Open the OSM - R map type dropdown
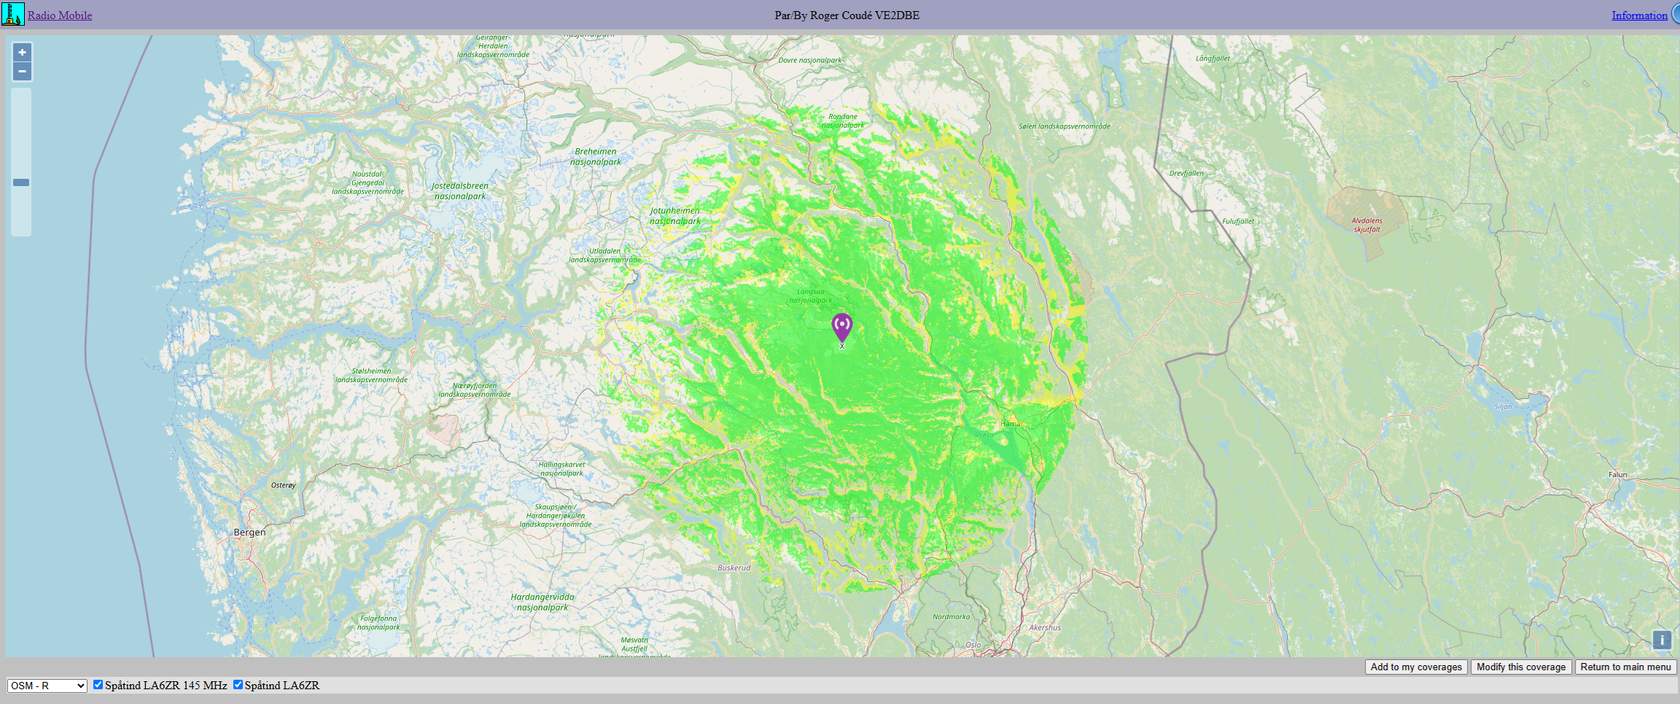 coord(47,686)
